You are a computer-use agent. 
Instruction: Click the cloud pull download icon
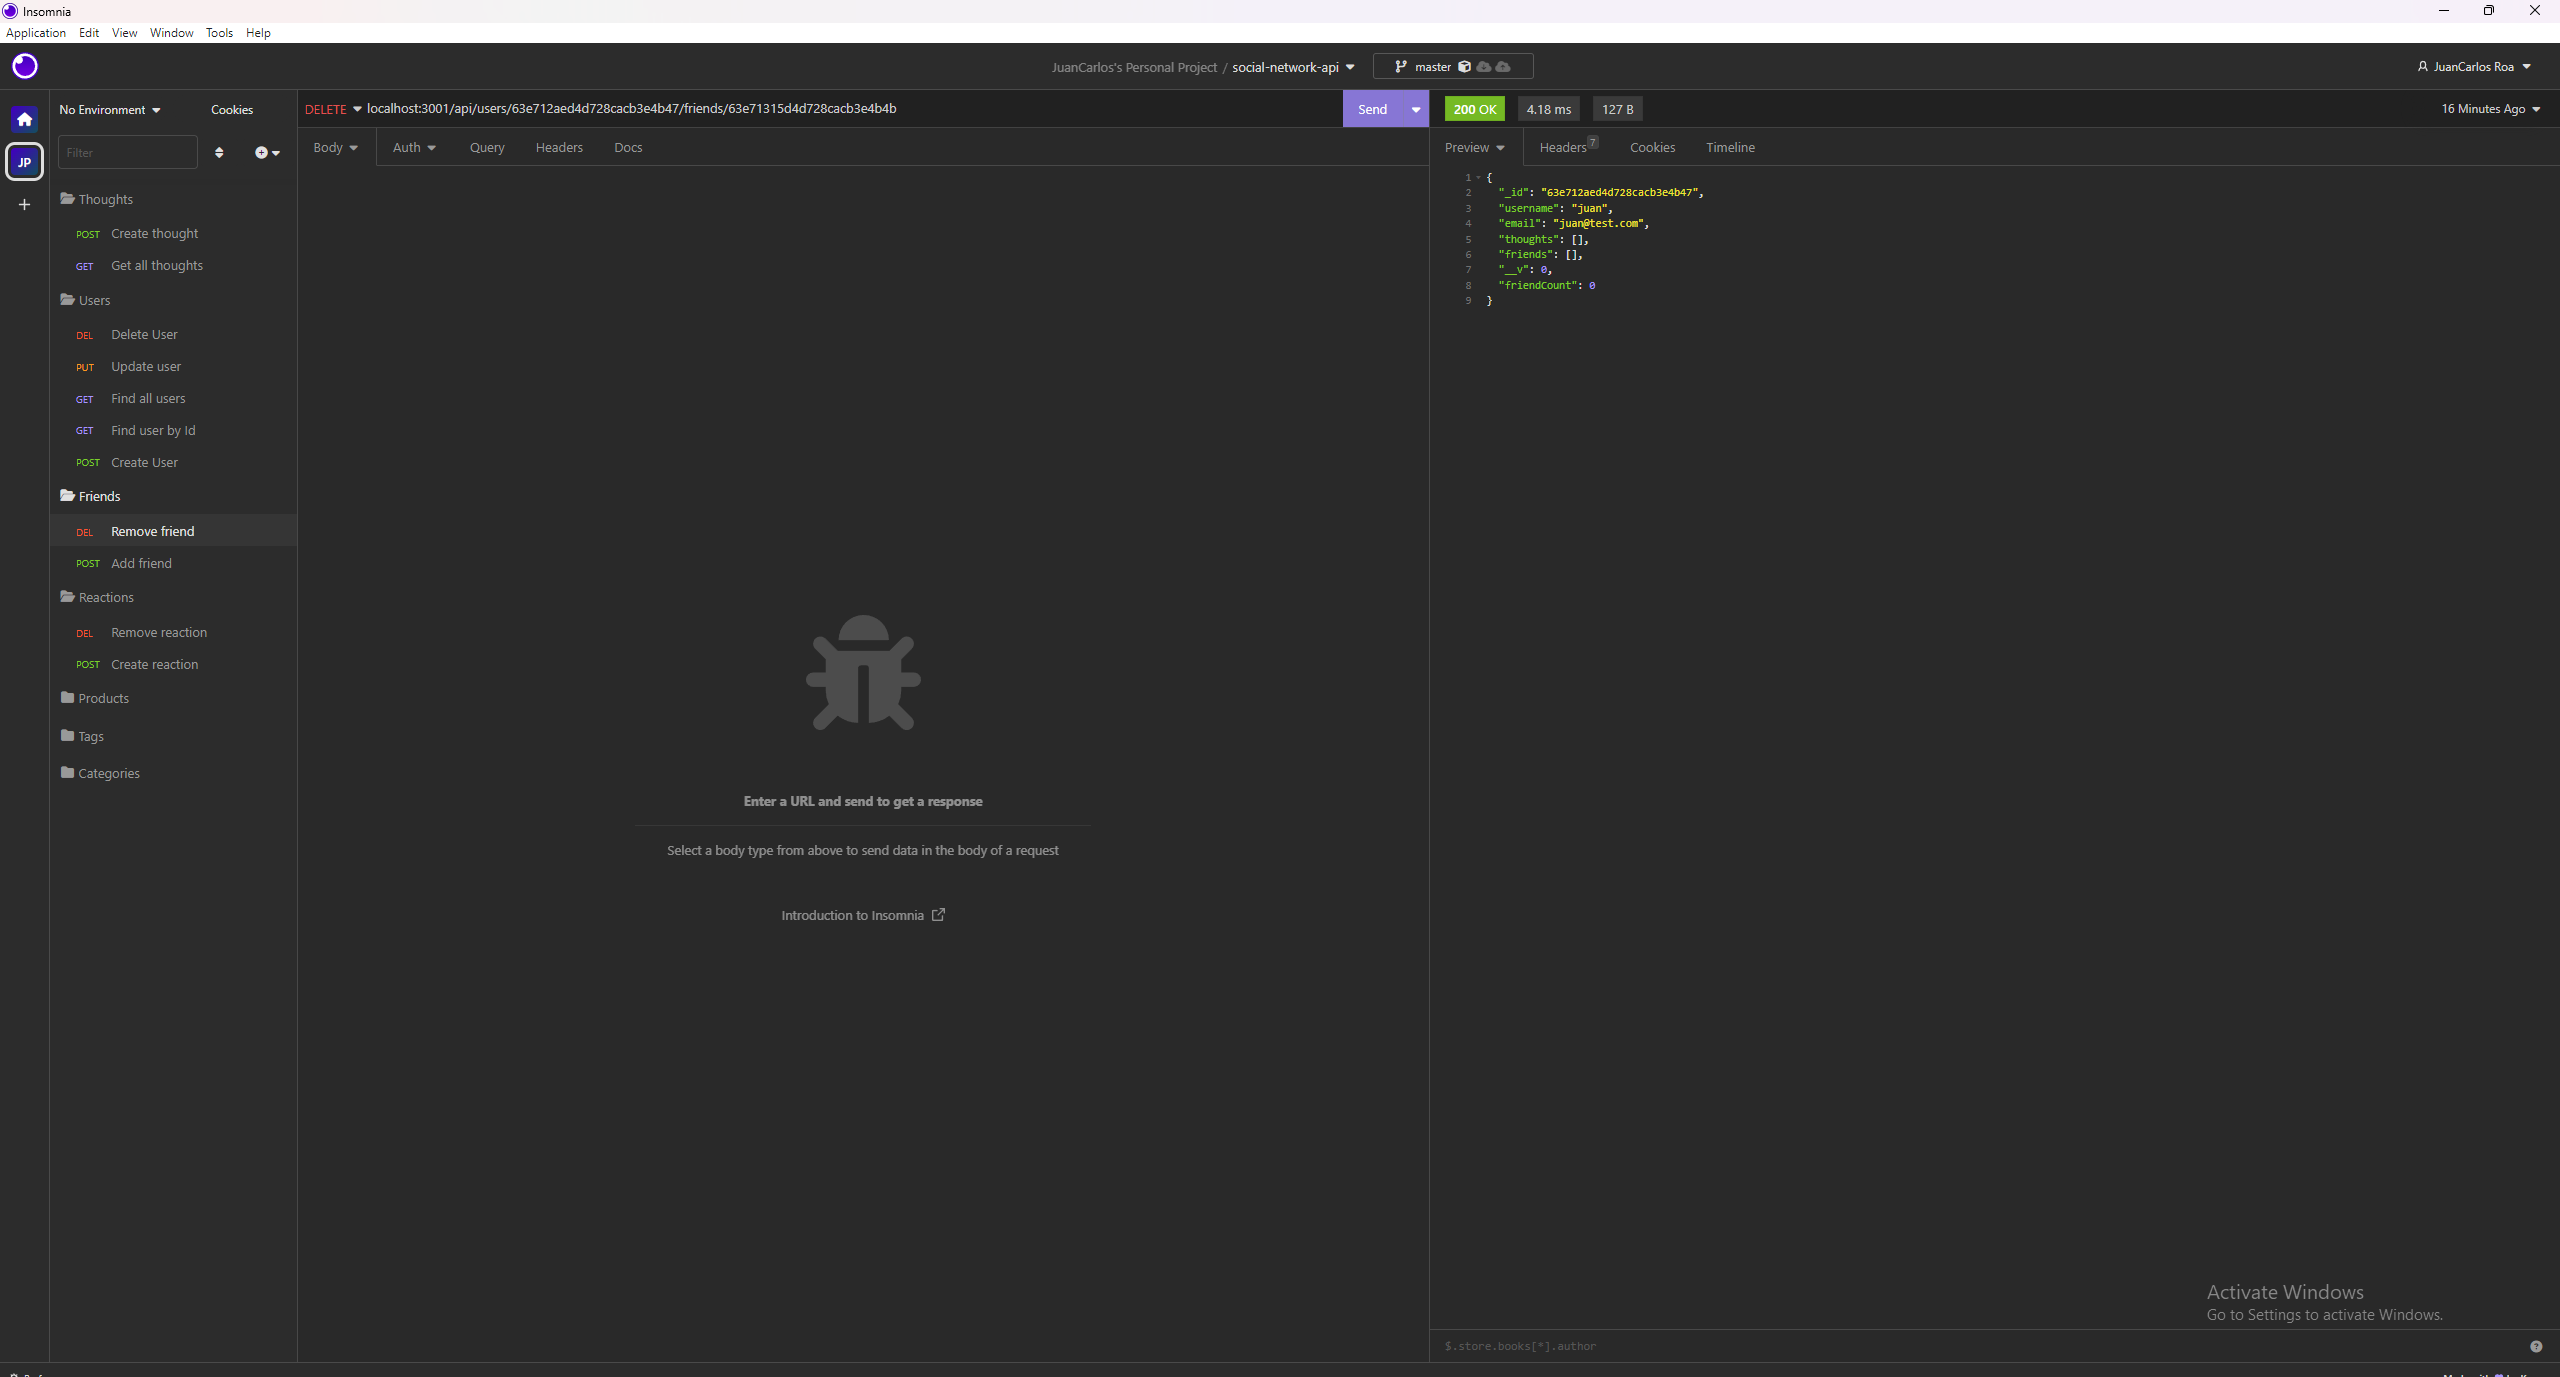1482,66
